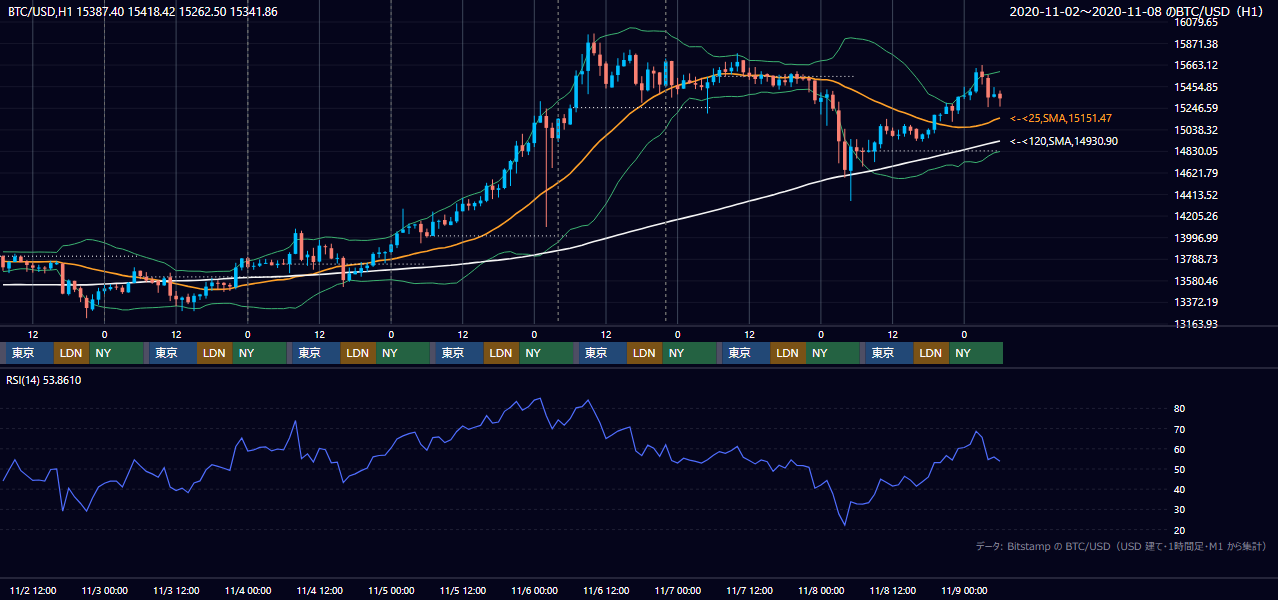Click the 120 SMA 14930.90 label
Viewport: 1278px width, 600px height.
1064,141
